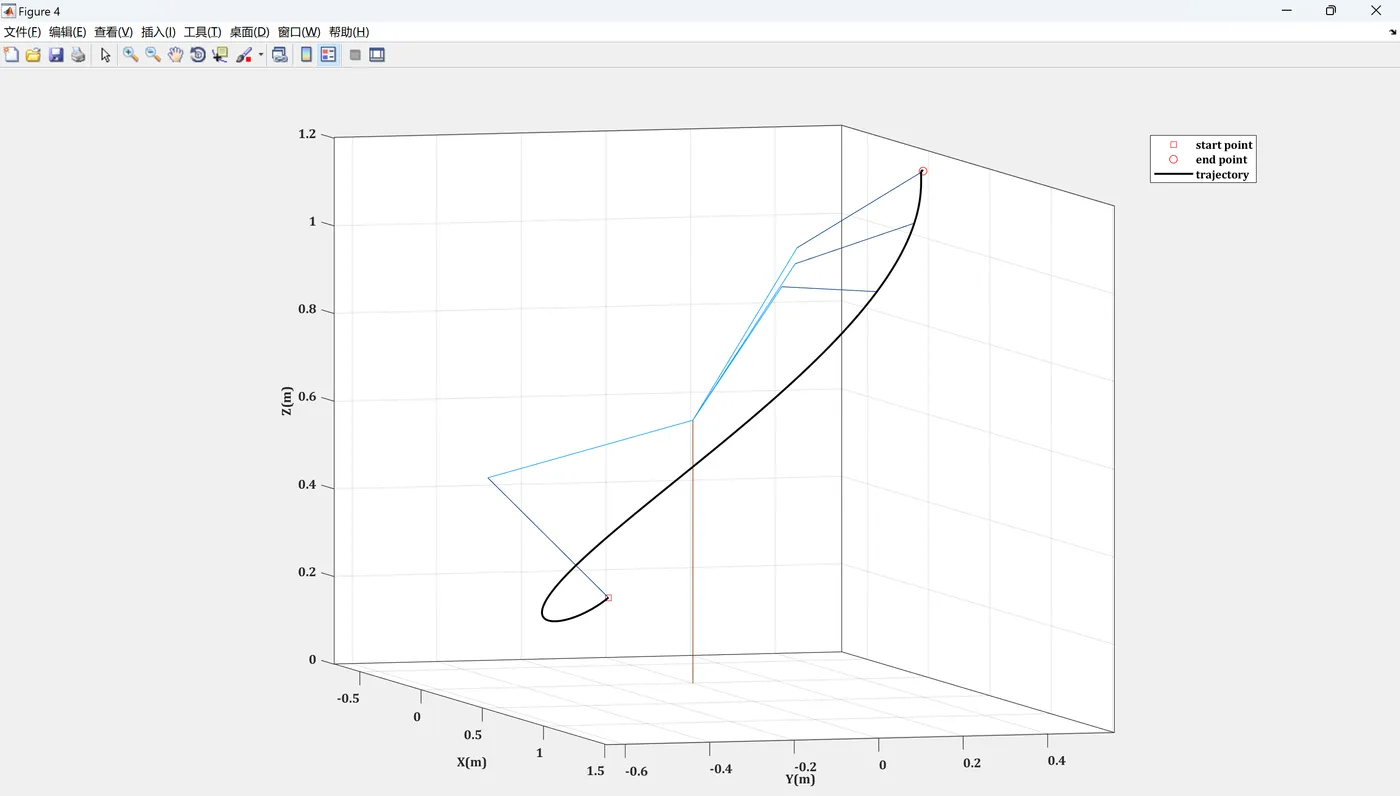Minimize the Figure 4 window
The width and height of the screenshot is (1400, 796).
[x=1285, y=11]
